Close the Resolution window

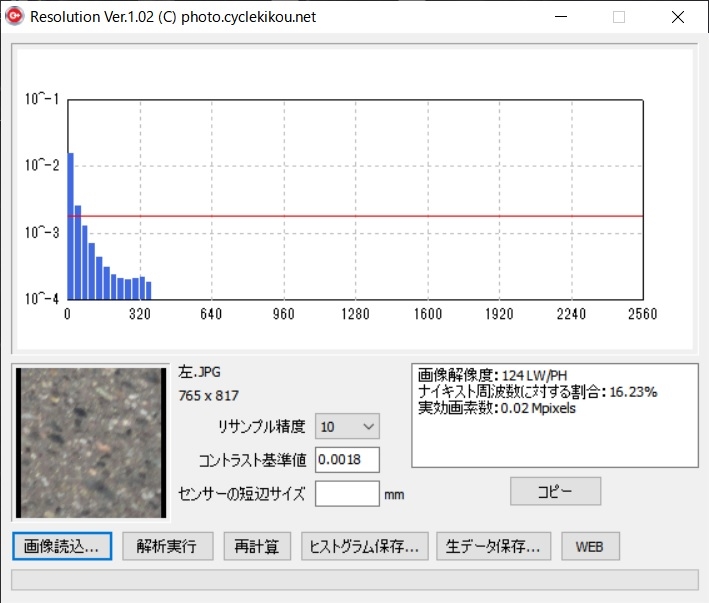click(x=678, y=17)
